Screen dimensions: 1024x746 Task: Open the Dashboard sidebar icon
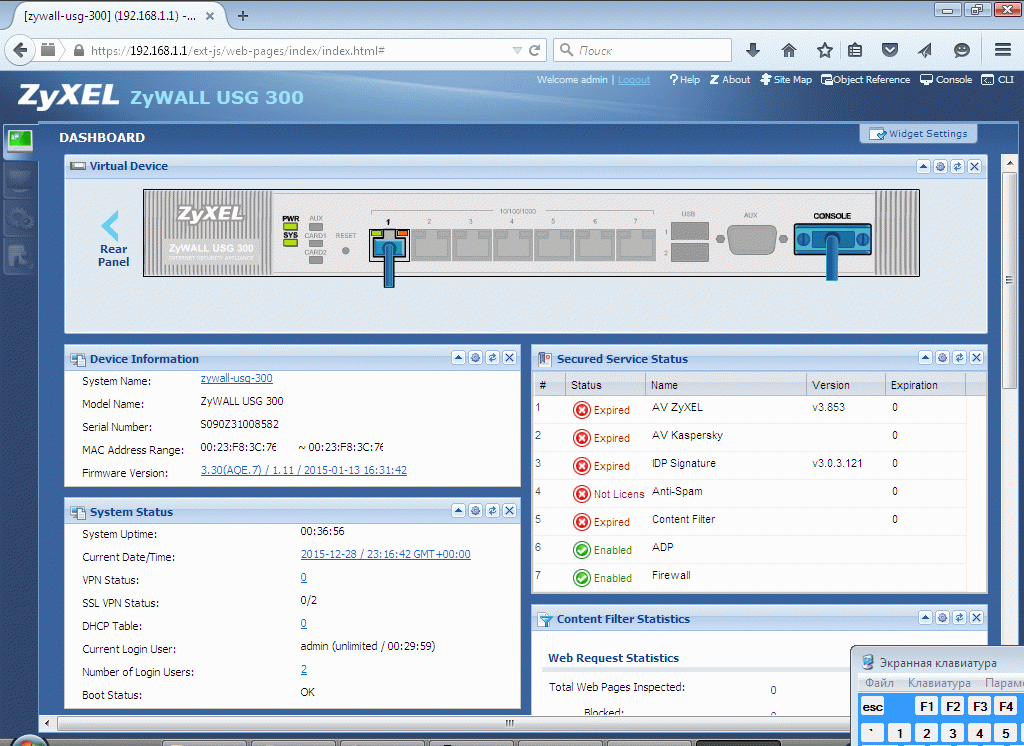[20, 141]
